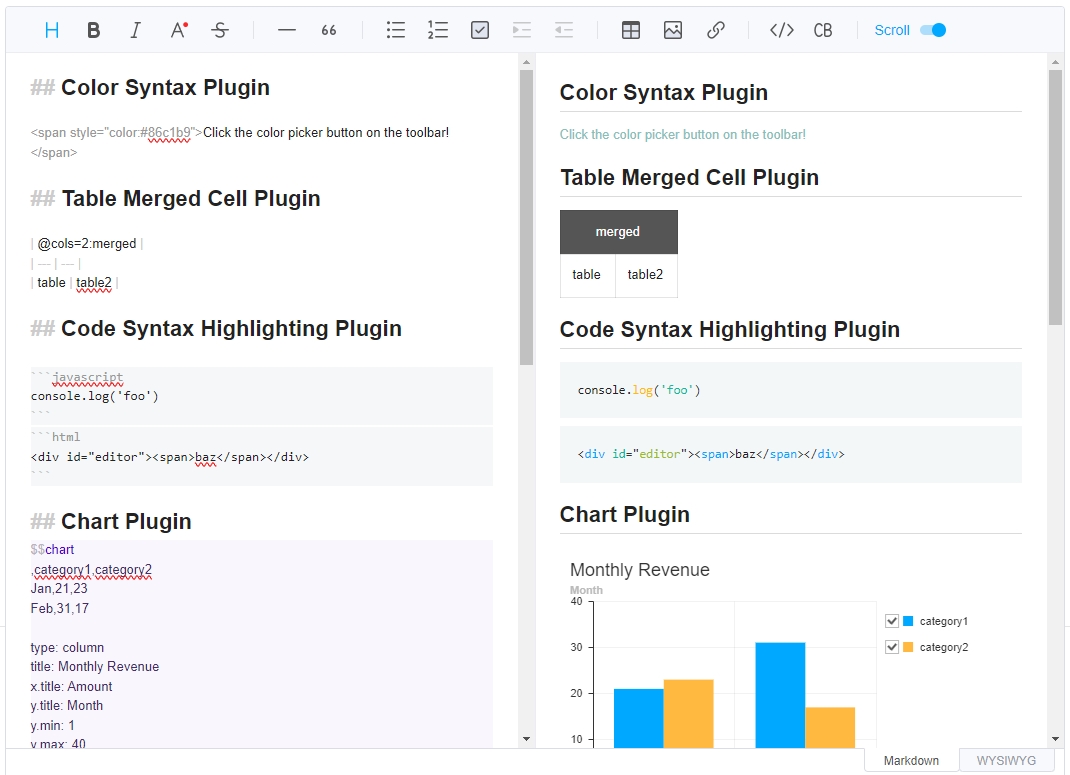Click the 'table' preview table cell
Screen dimensions: 1070x775
[587, 275]
